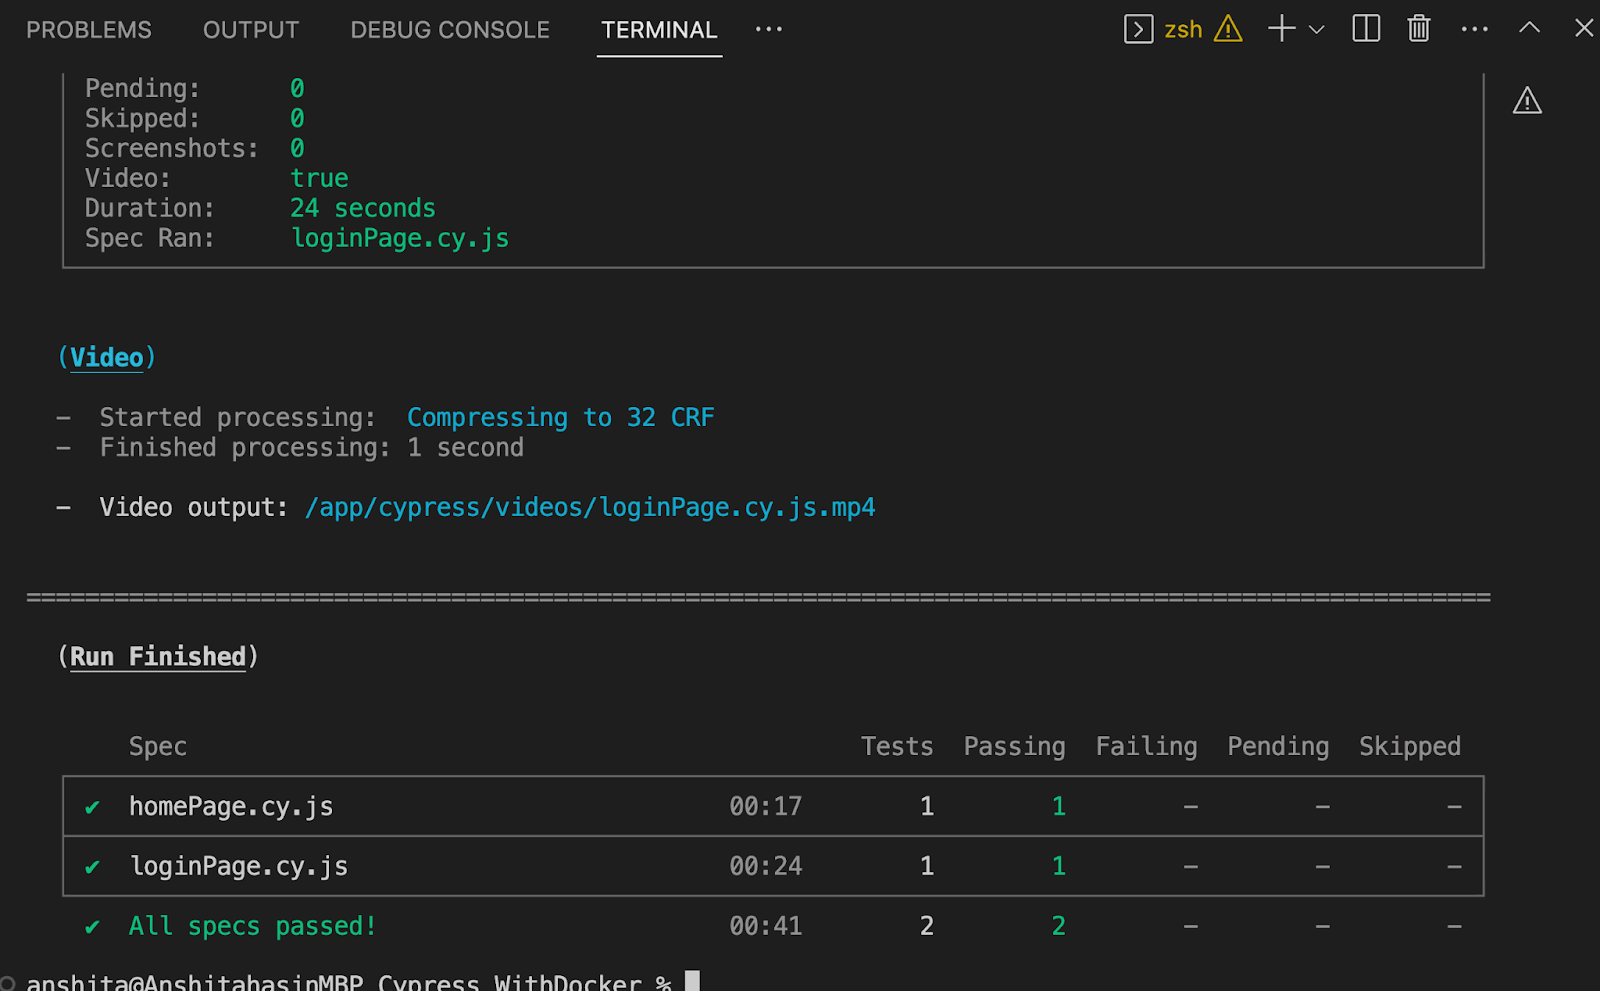Switch to the PROBLEMS tab
Screen dimensions: 1600x991
88,29
